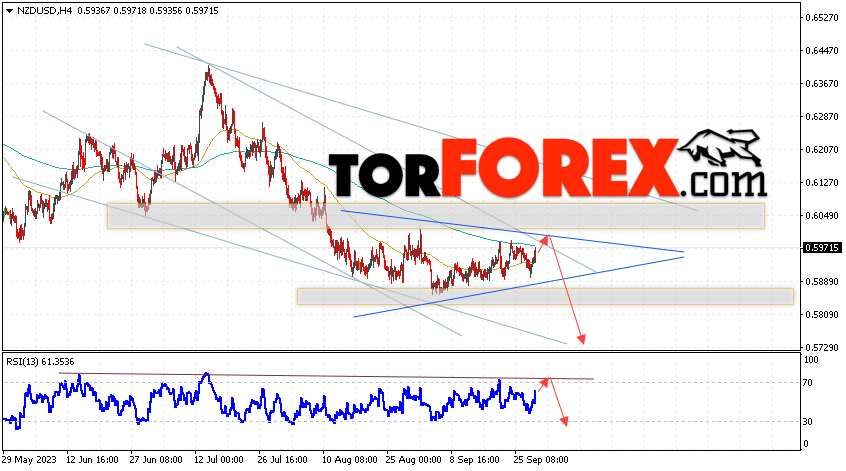Select the RSI(13) 61.3536 indicator label
Image resolution: width=846 pixels, height=471 pixels.
[40, 361]
